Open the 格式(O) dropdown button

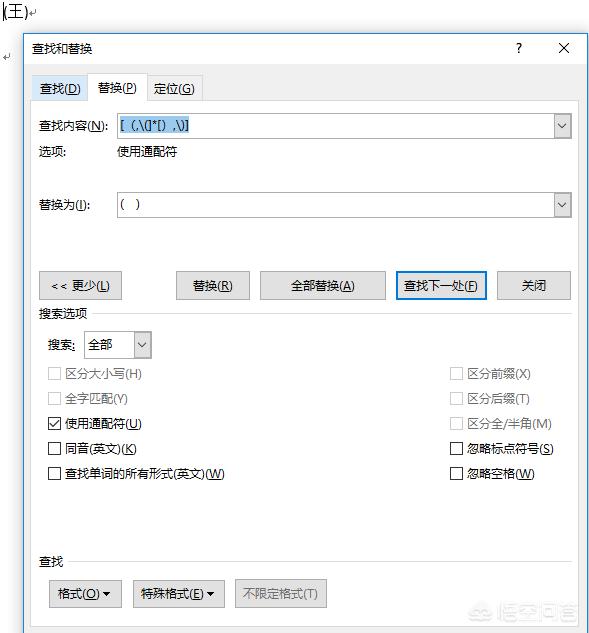pos(85,593)
